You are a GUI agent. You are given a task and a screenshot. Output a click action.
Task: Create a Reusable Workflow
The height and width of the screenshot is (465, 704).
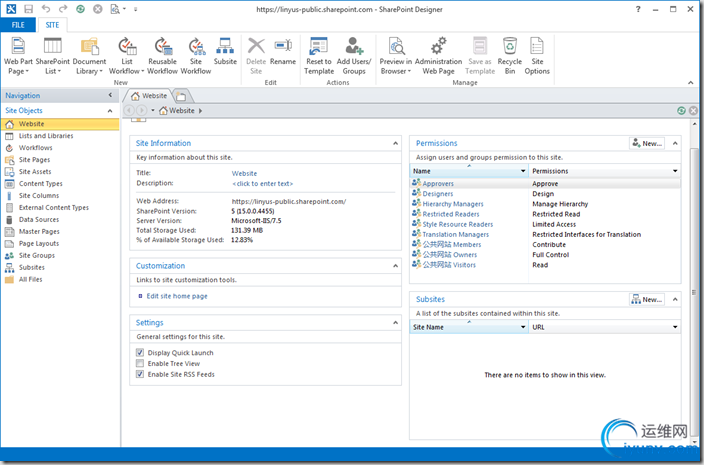point(163,56)
